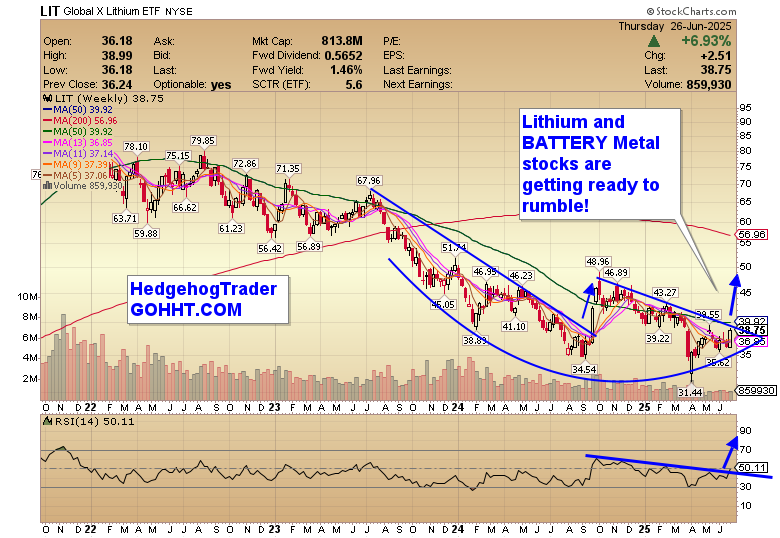Click the 39.22 price label
The height and width of the screenshot is (538, 780).
click(658, 338)
